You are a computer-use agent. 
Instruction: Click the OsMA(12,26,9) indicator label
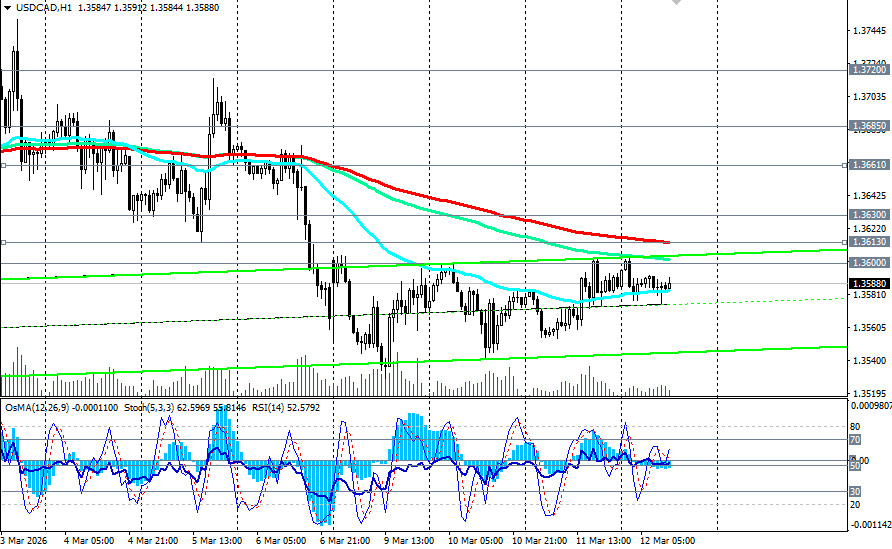37,408
